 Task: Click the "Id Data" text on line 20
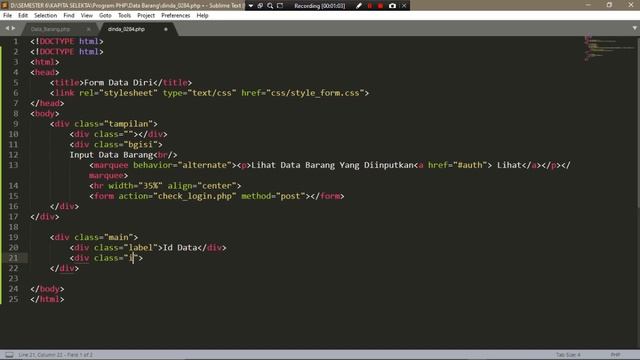(x=180, y=247)
